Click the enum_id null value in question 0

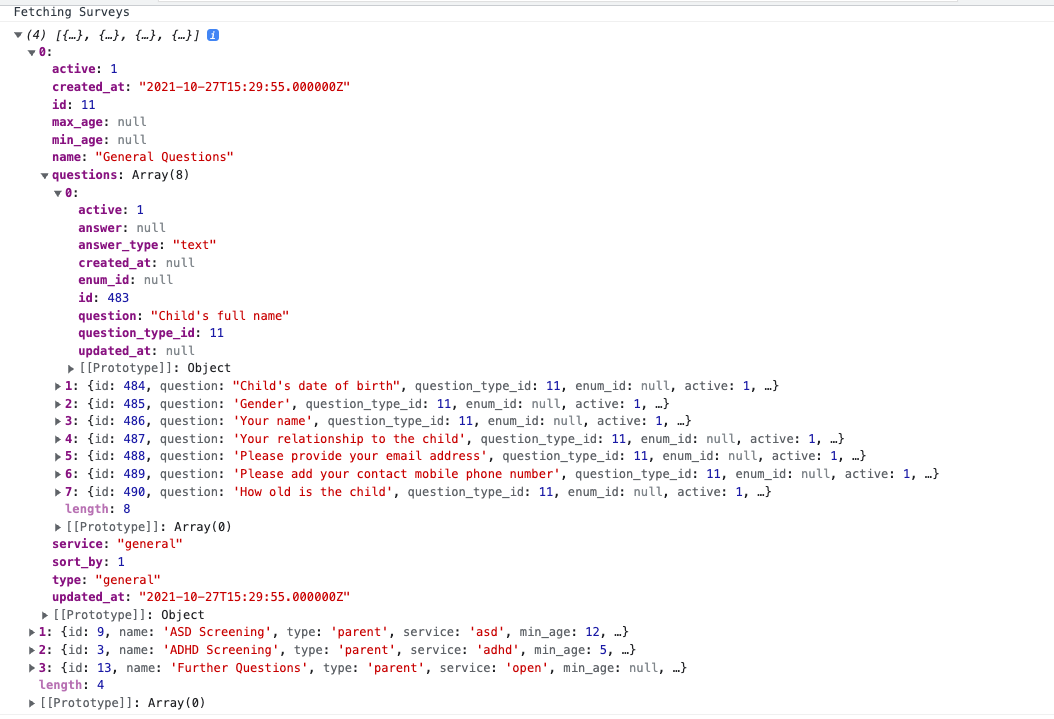(x=158, y=280)
